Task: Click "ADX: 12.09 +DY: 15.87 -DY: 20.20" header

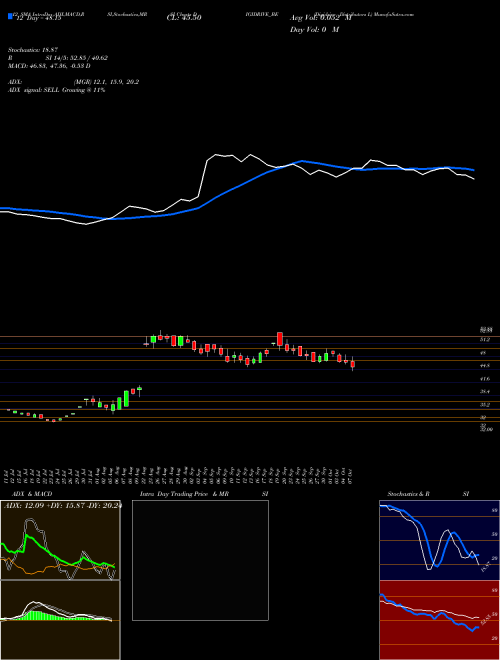Action: (63, 506)
